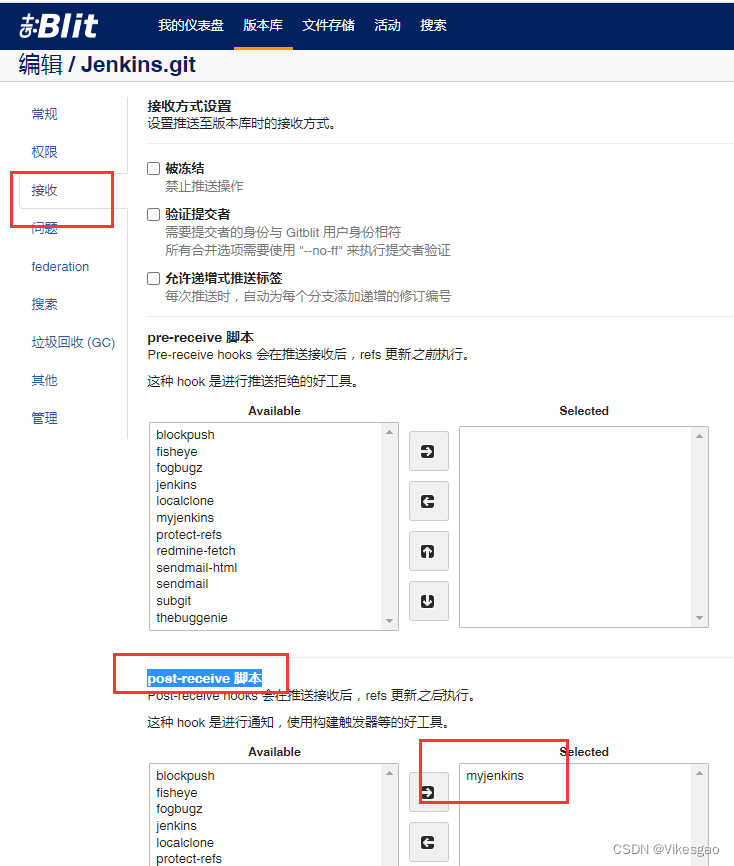Screen dimensions: 734x866
Task: Select thebuggenie in pre-receive Available list
Action: [192, 617]
